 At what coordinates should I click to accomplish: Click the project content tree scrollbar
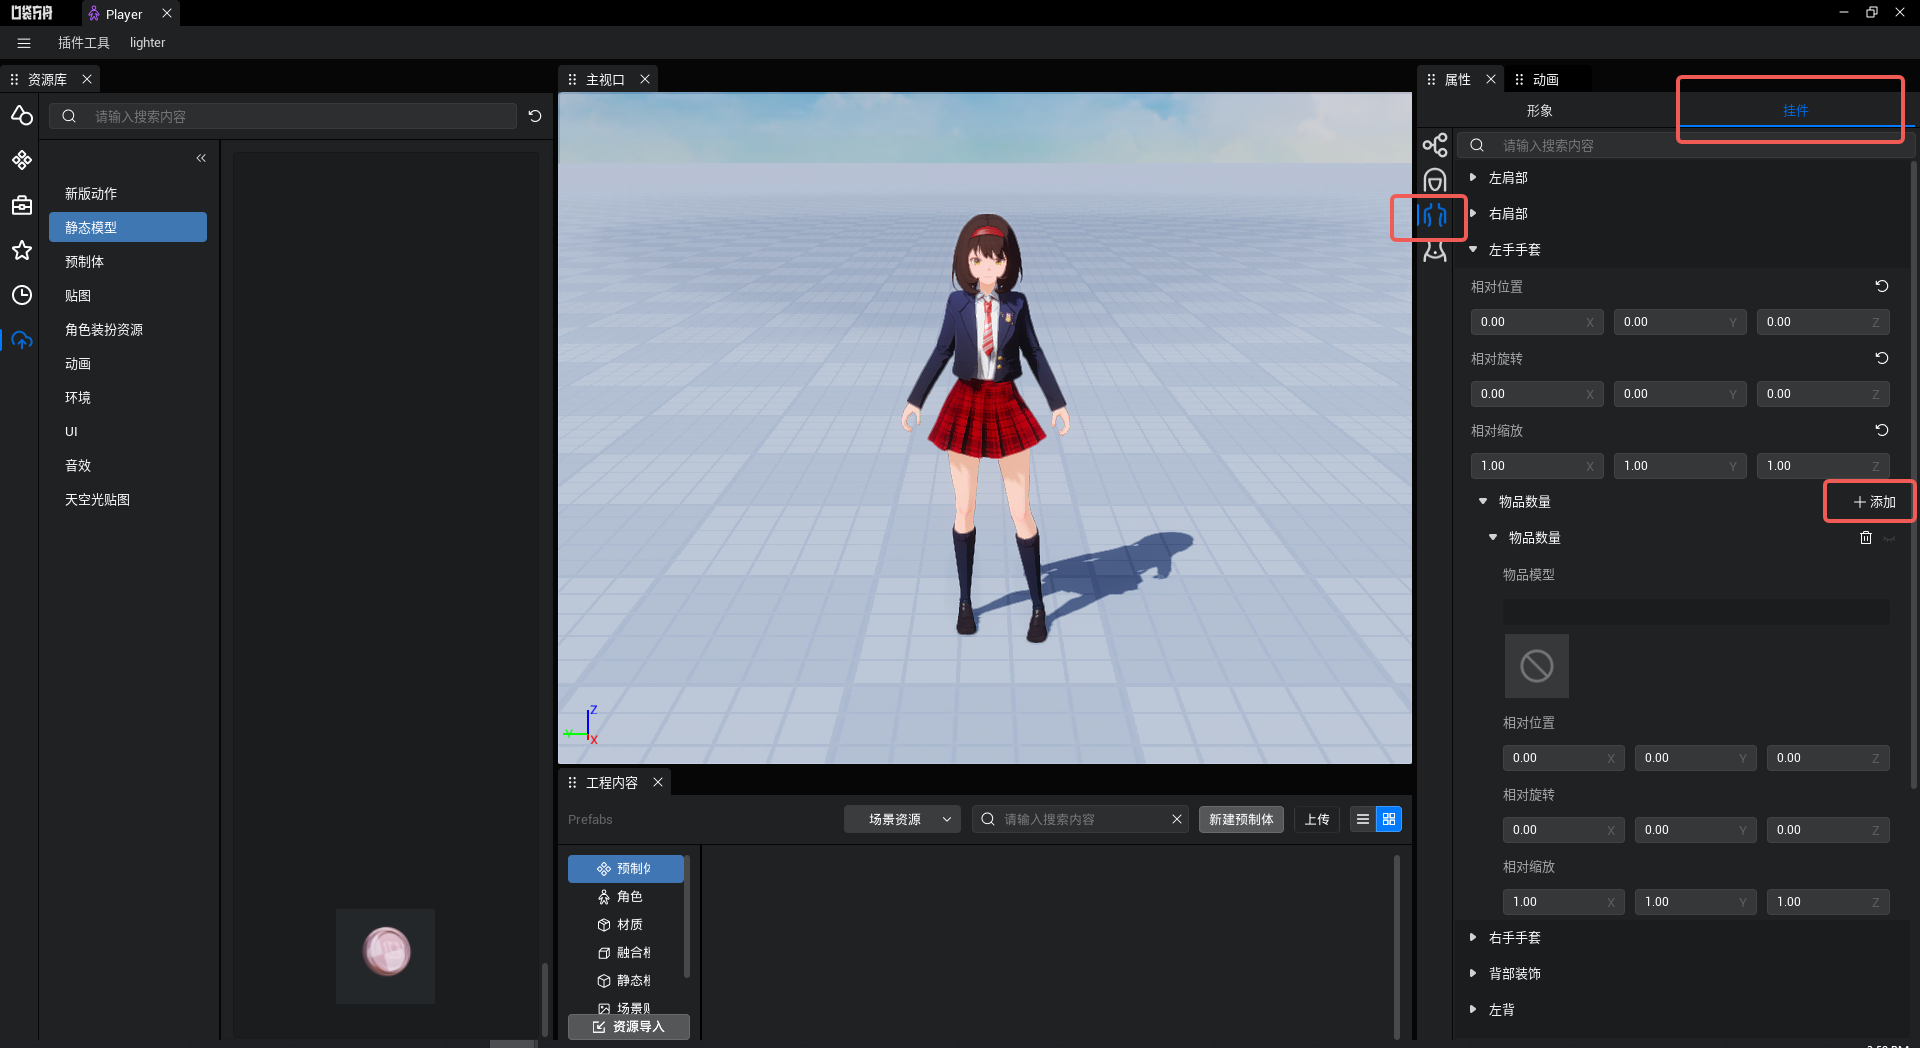(686, 915)
